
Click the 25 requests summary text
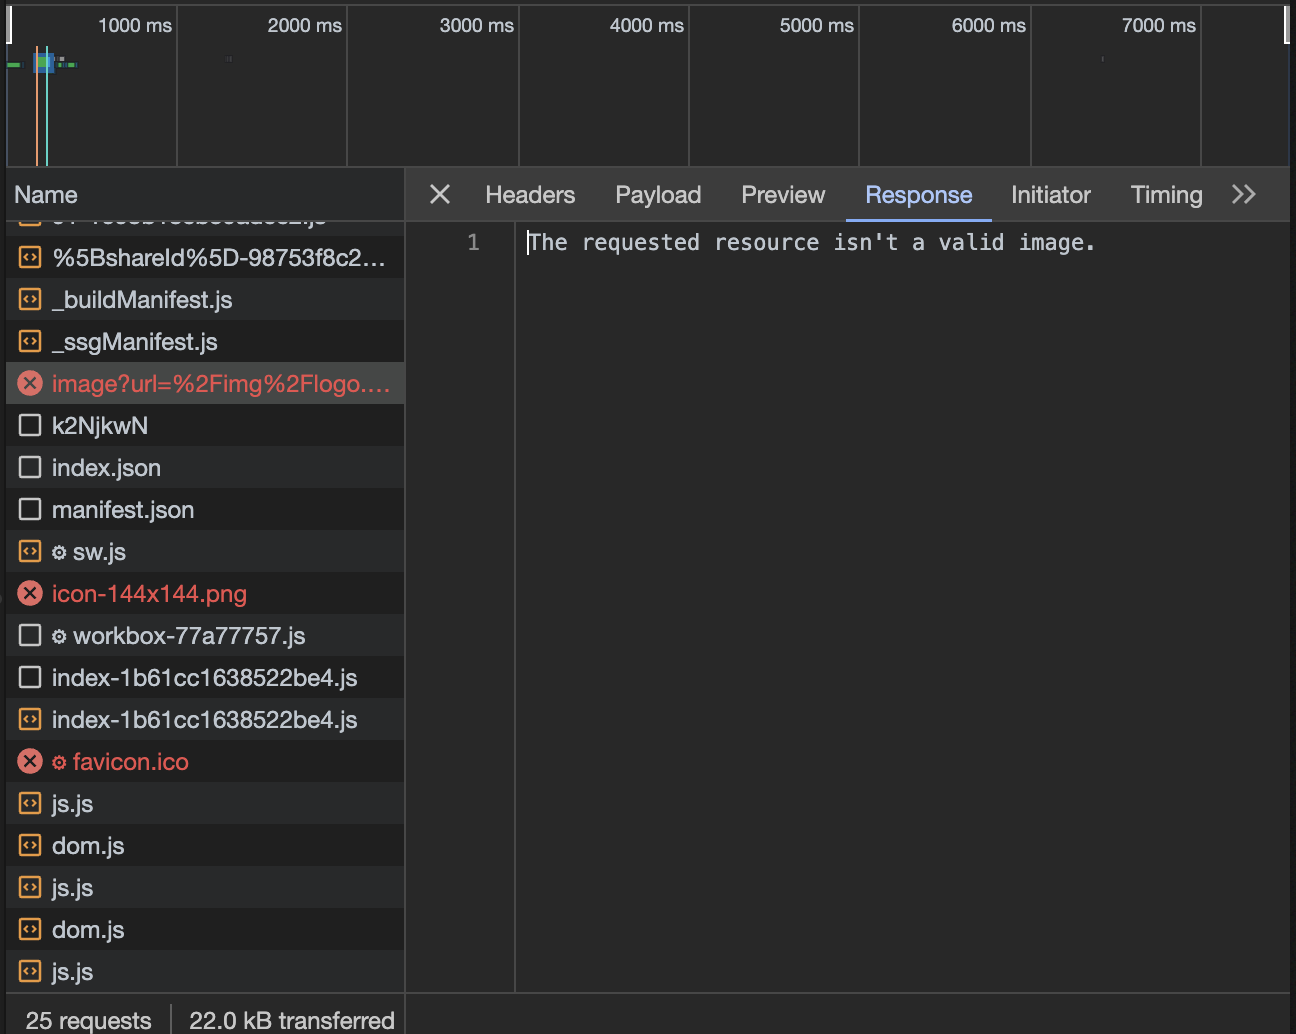(89, 1020)
